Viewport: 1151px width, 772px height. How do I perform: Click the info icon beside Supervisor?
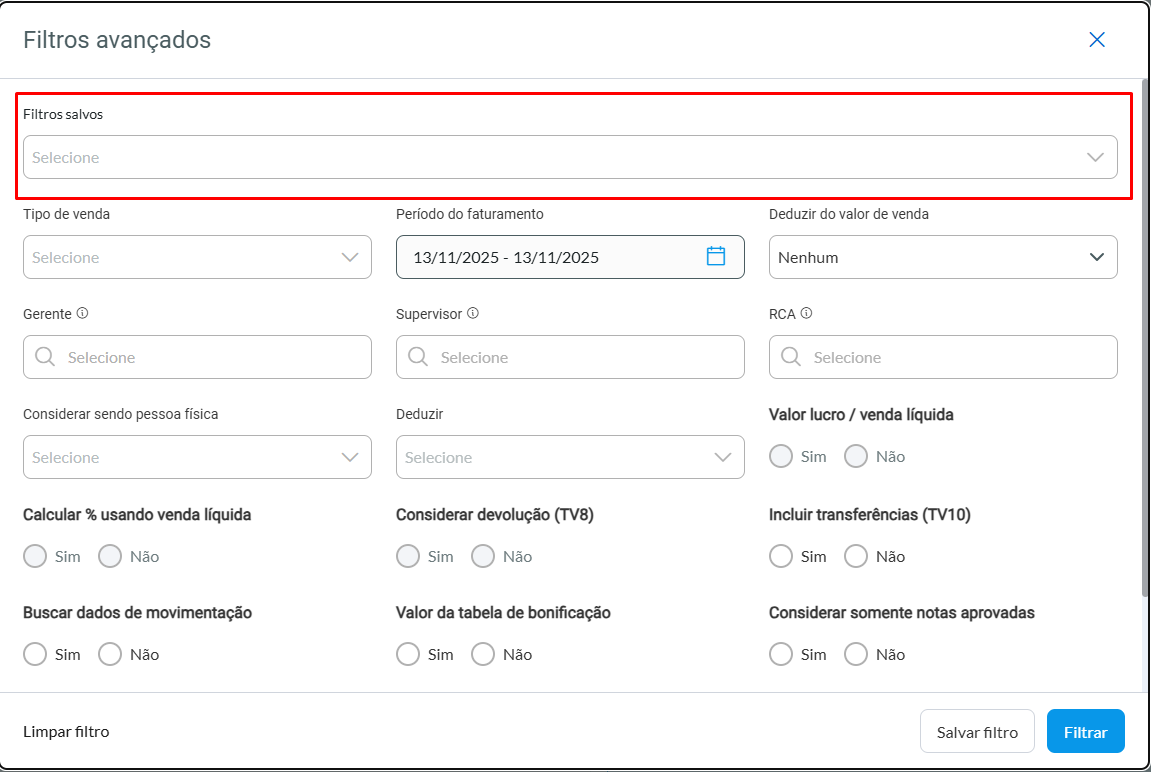tap(473, 313)
